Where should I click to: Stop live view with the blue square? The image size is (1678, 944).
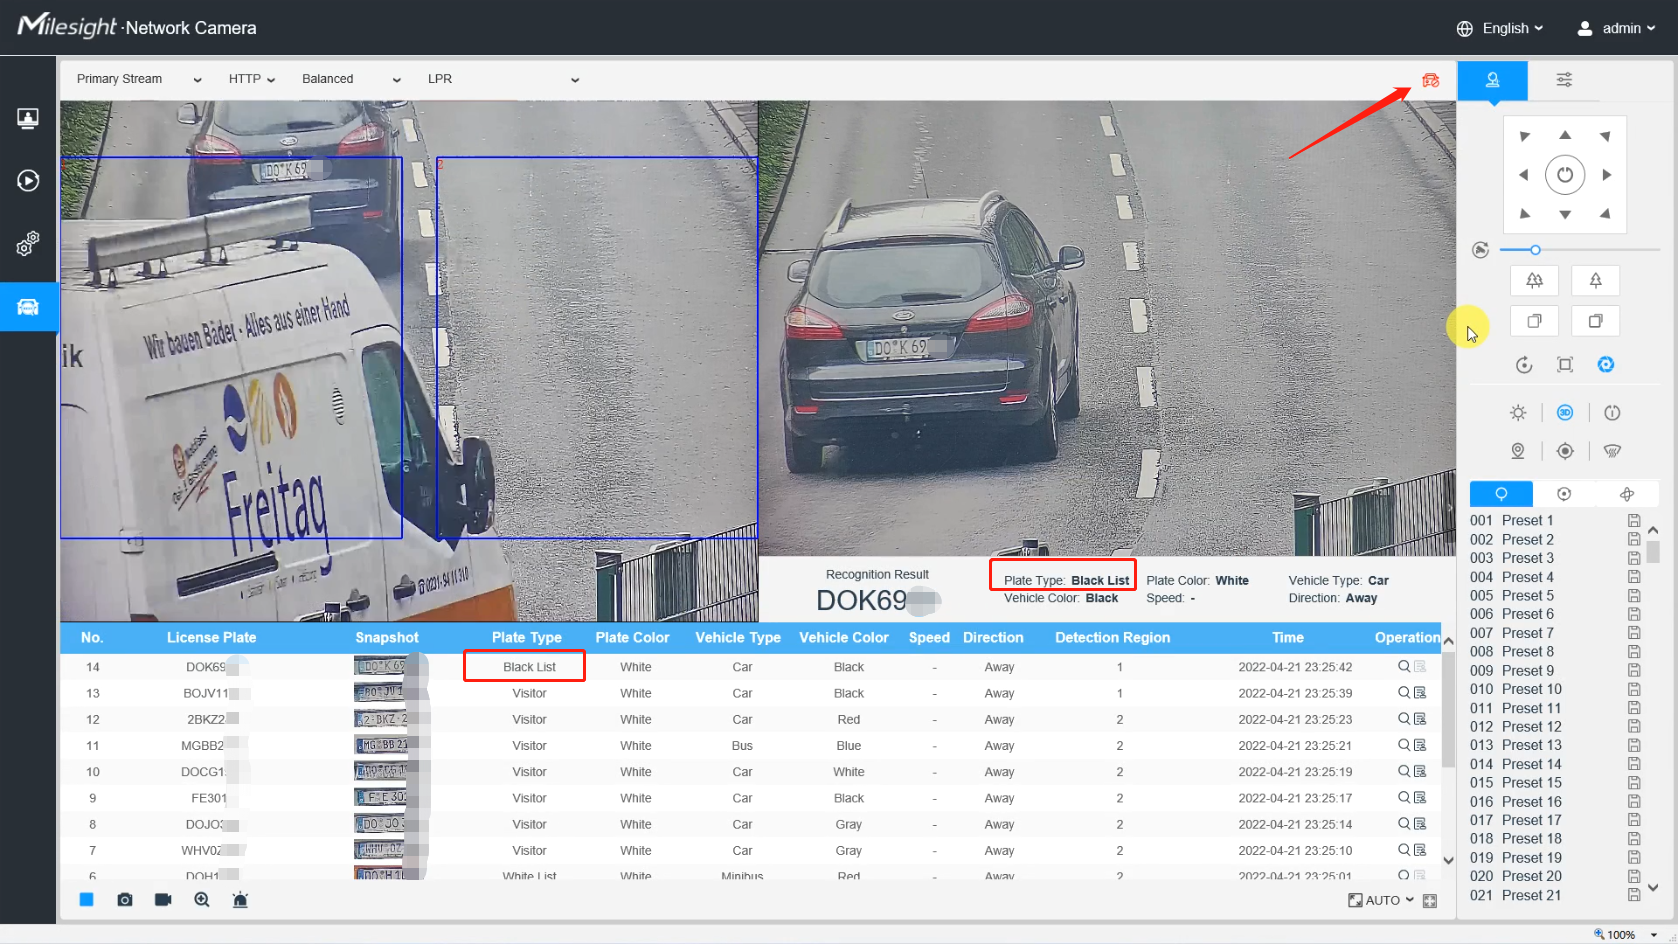pos(86,900)
